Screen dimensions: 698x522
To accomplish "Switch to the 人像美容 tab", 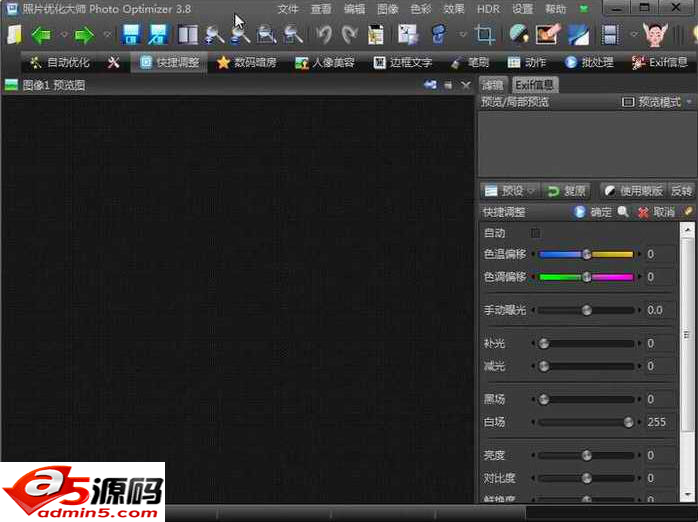I will (325, 63).
